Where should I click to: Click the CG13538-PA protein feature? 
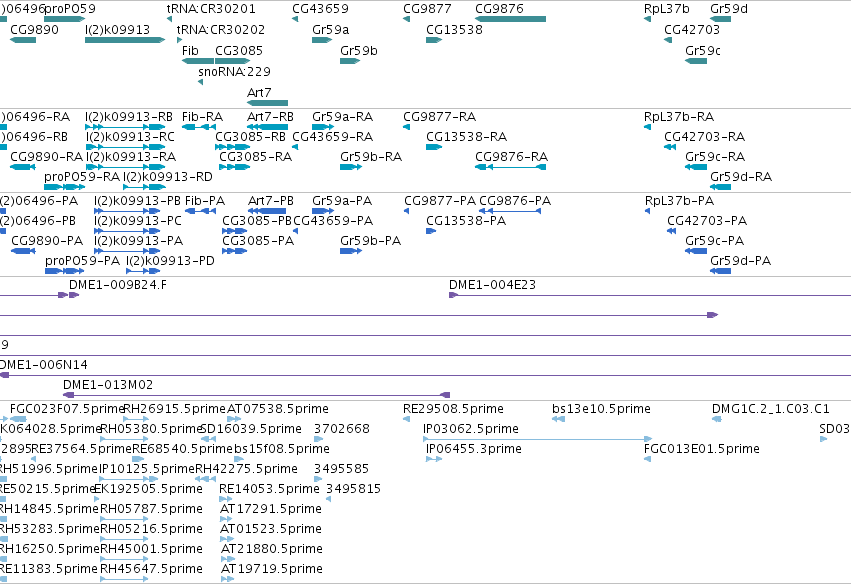[431, 231]
